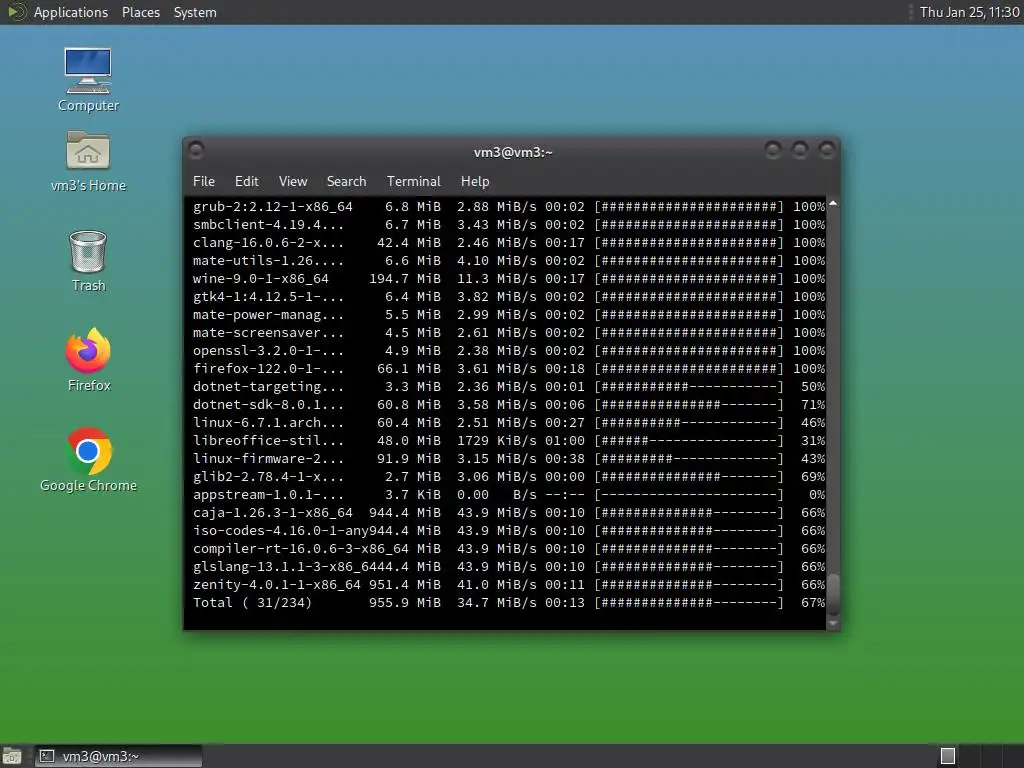This screenshot has width=1024, height=768.
Task: Click the terminal title vm3@vm3:~
Action: coord(513,152)
